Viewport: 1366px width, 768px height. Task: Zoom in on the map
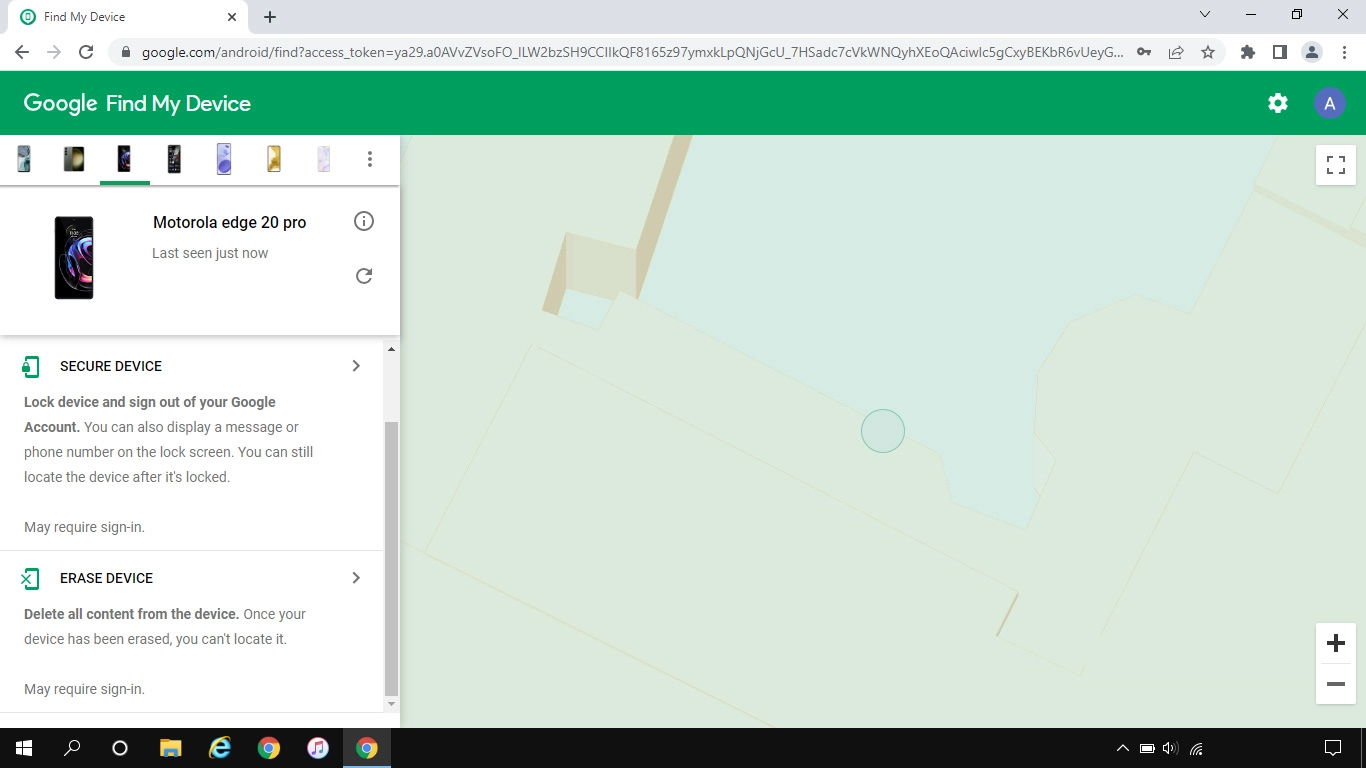coord(1335,643)
